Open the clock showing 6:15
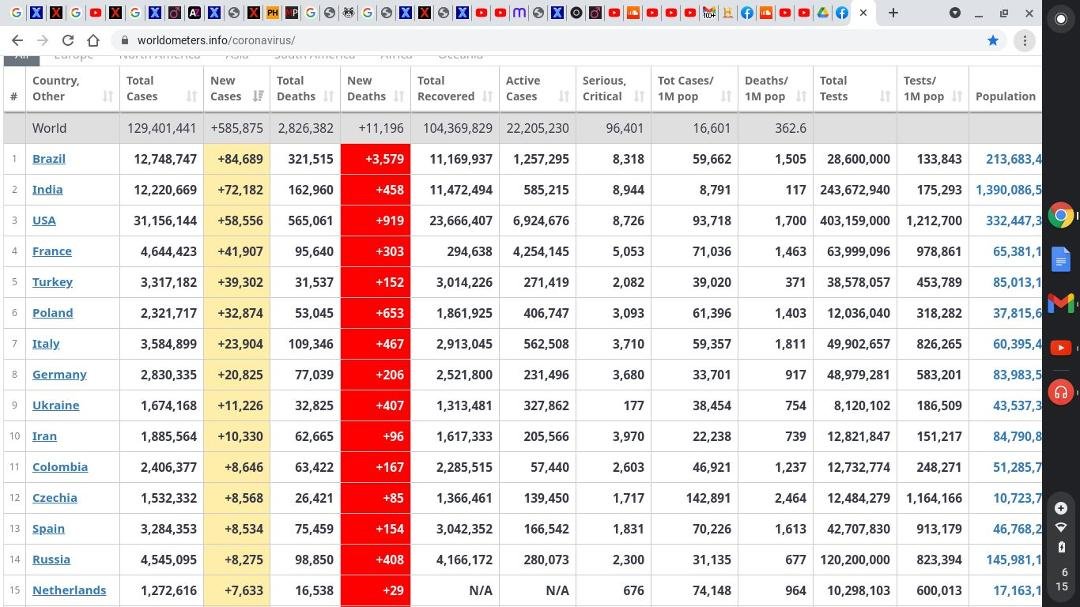The image size is (1080, 607). (x=1063, y=579)
